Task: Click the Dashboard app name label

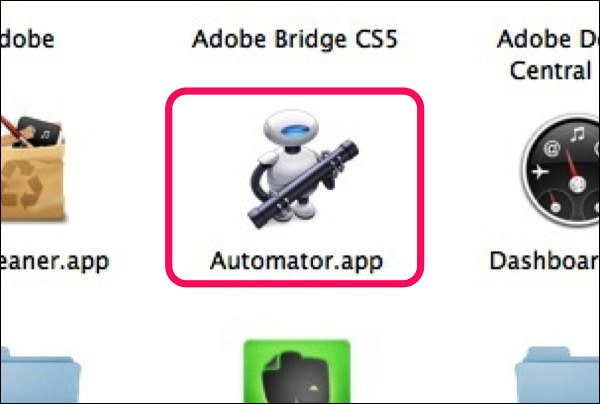Action: point(545,261)
